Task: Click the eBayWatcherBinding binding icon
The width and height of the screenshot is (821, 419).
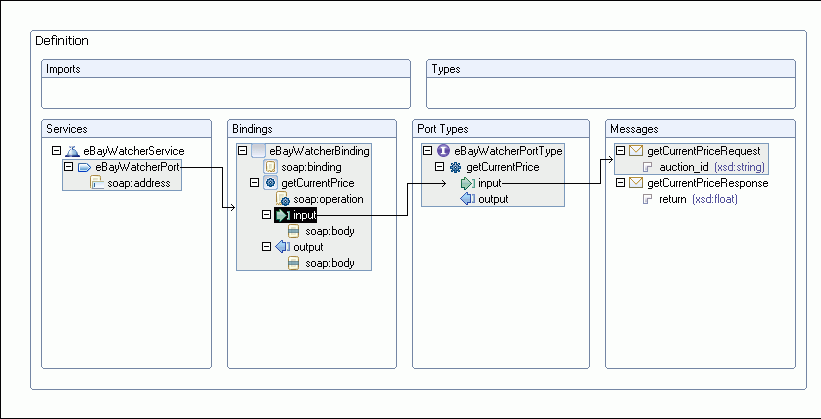Action: [x=259, y=151]
